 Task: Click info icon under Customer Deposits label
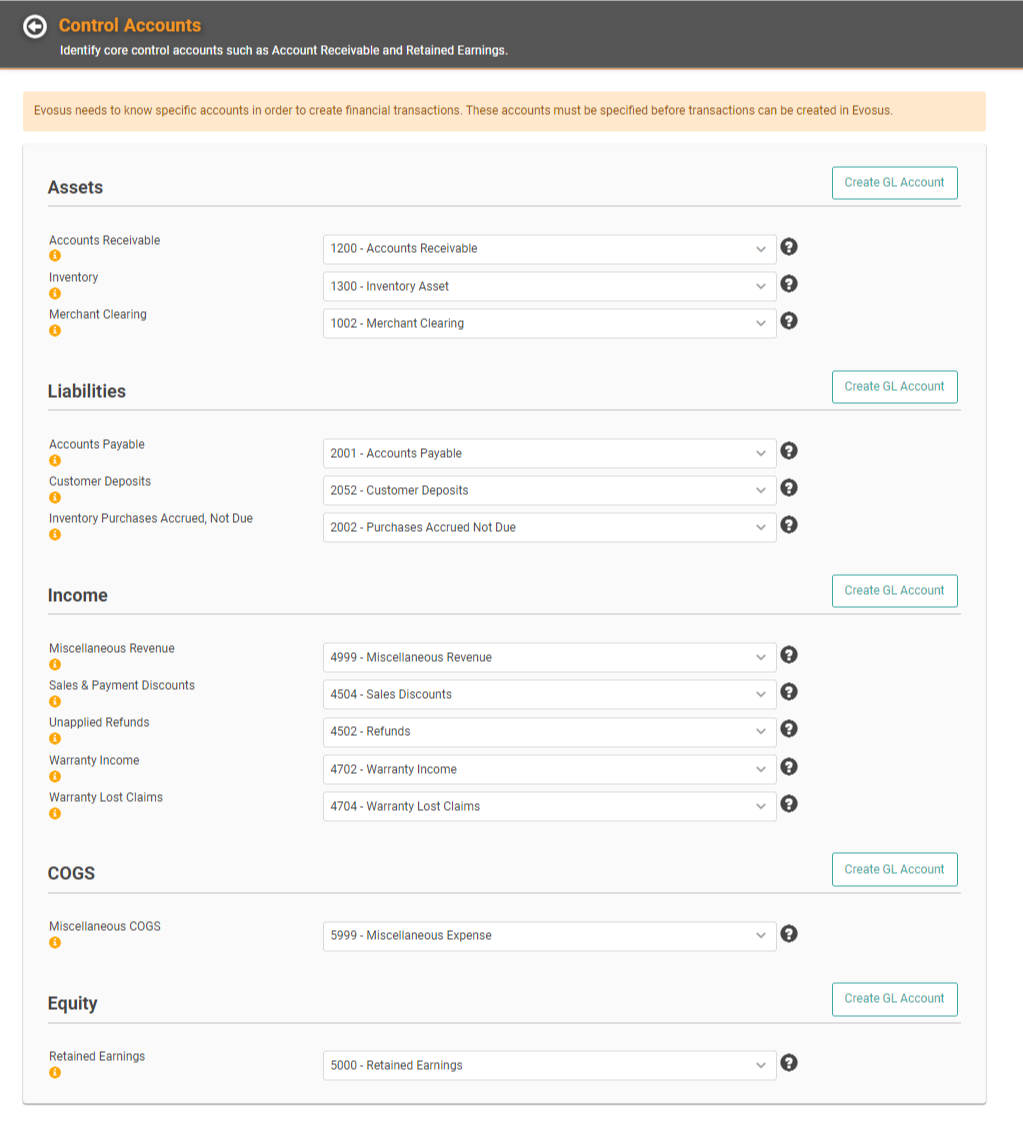pos(55,498)
